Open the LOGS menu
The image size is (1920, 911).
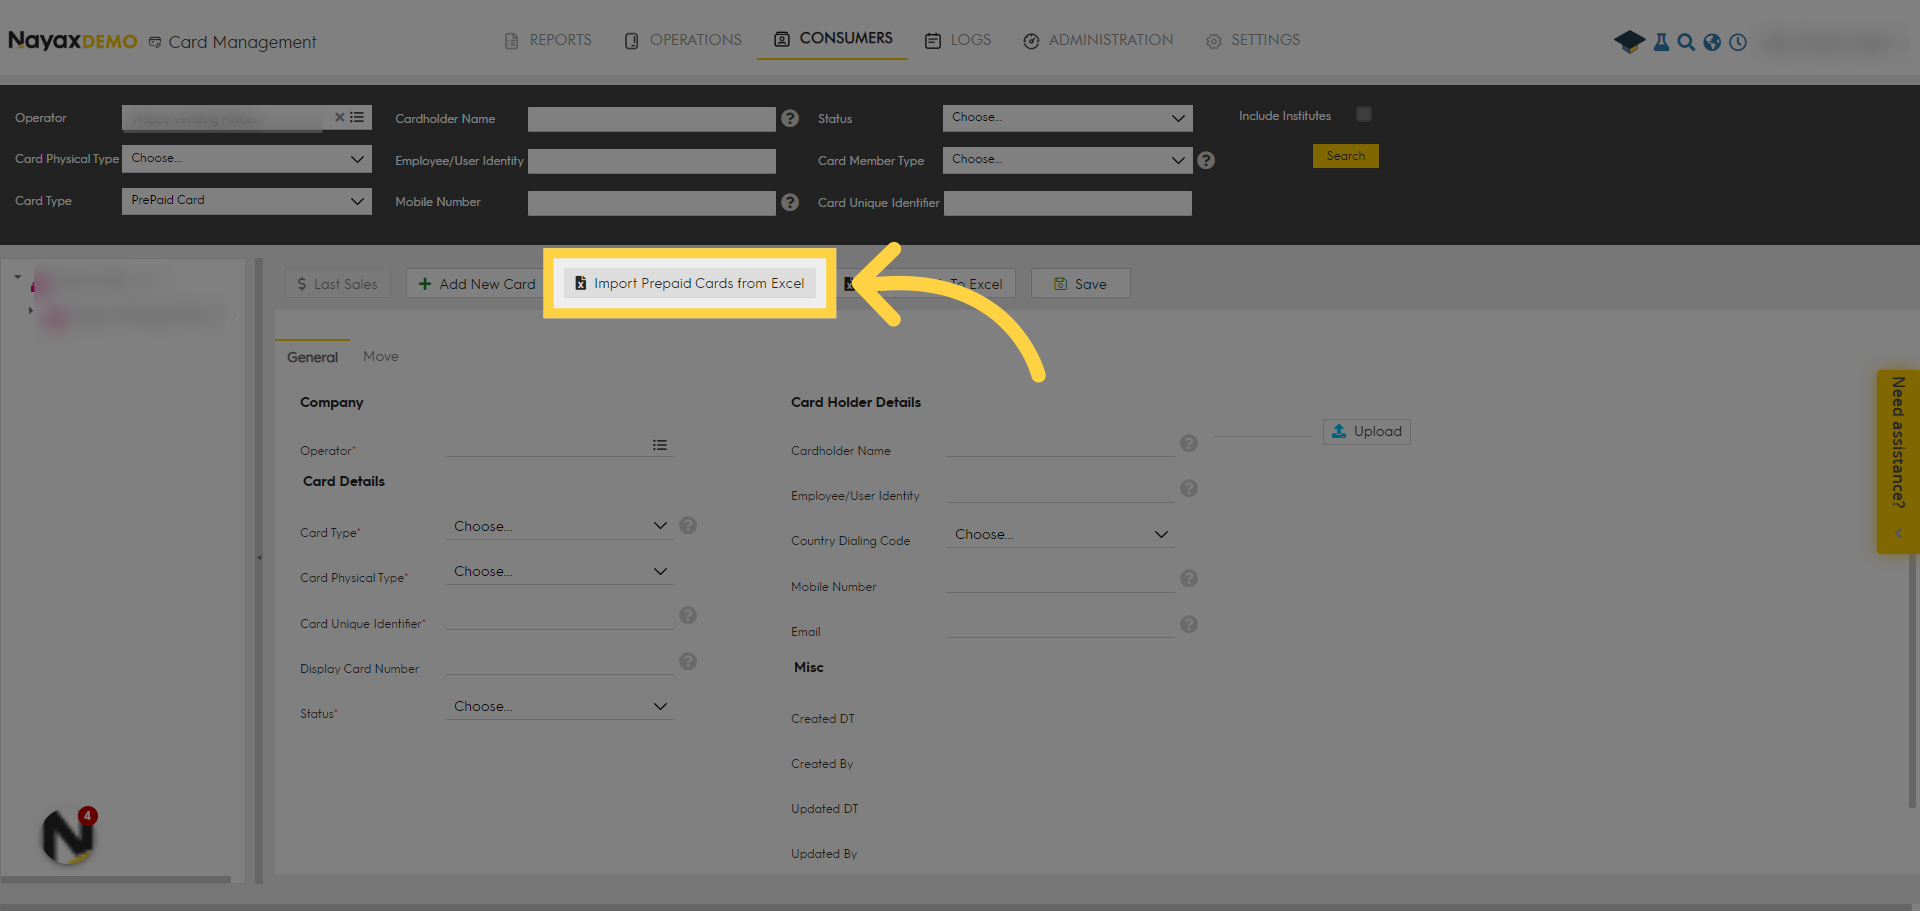(958, 40)
